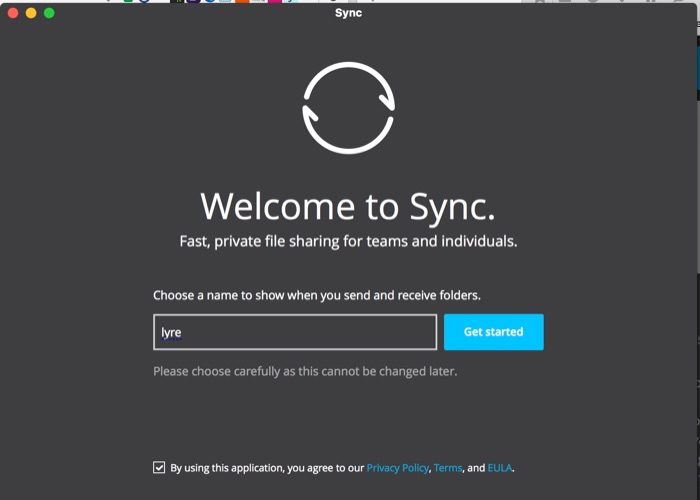
Task: Click the Get started button
Action: [x=493, y=332]
